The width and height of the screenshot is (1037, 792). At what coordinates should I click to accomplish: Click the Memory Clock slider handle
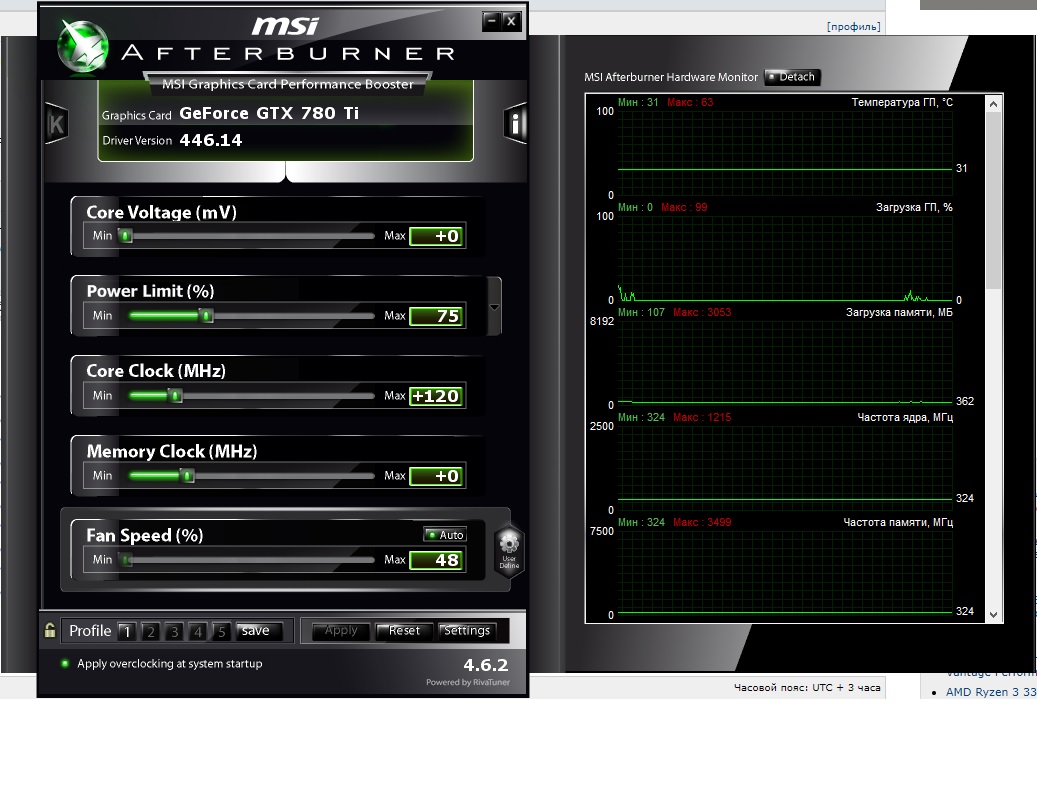coord(187,475)
